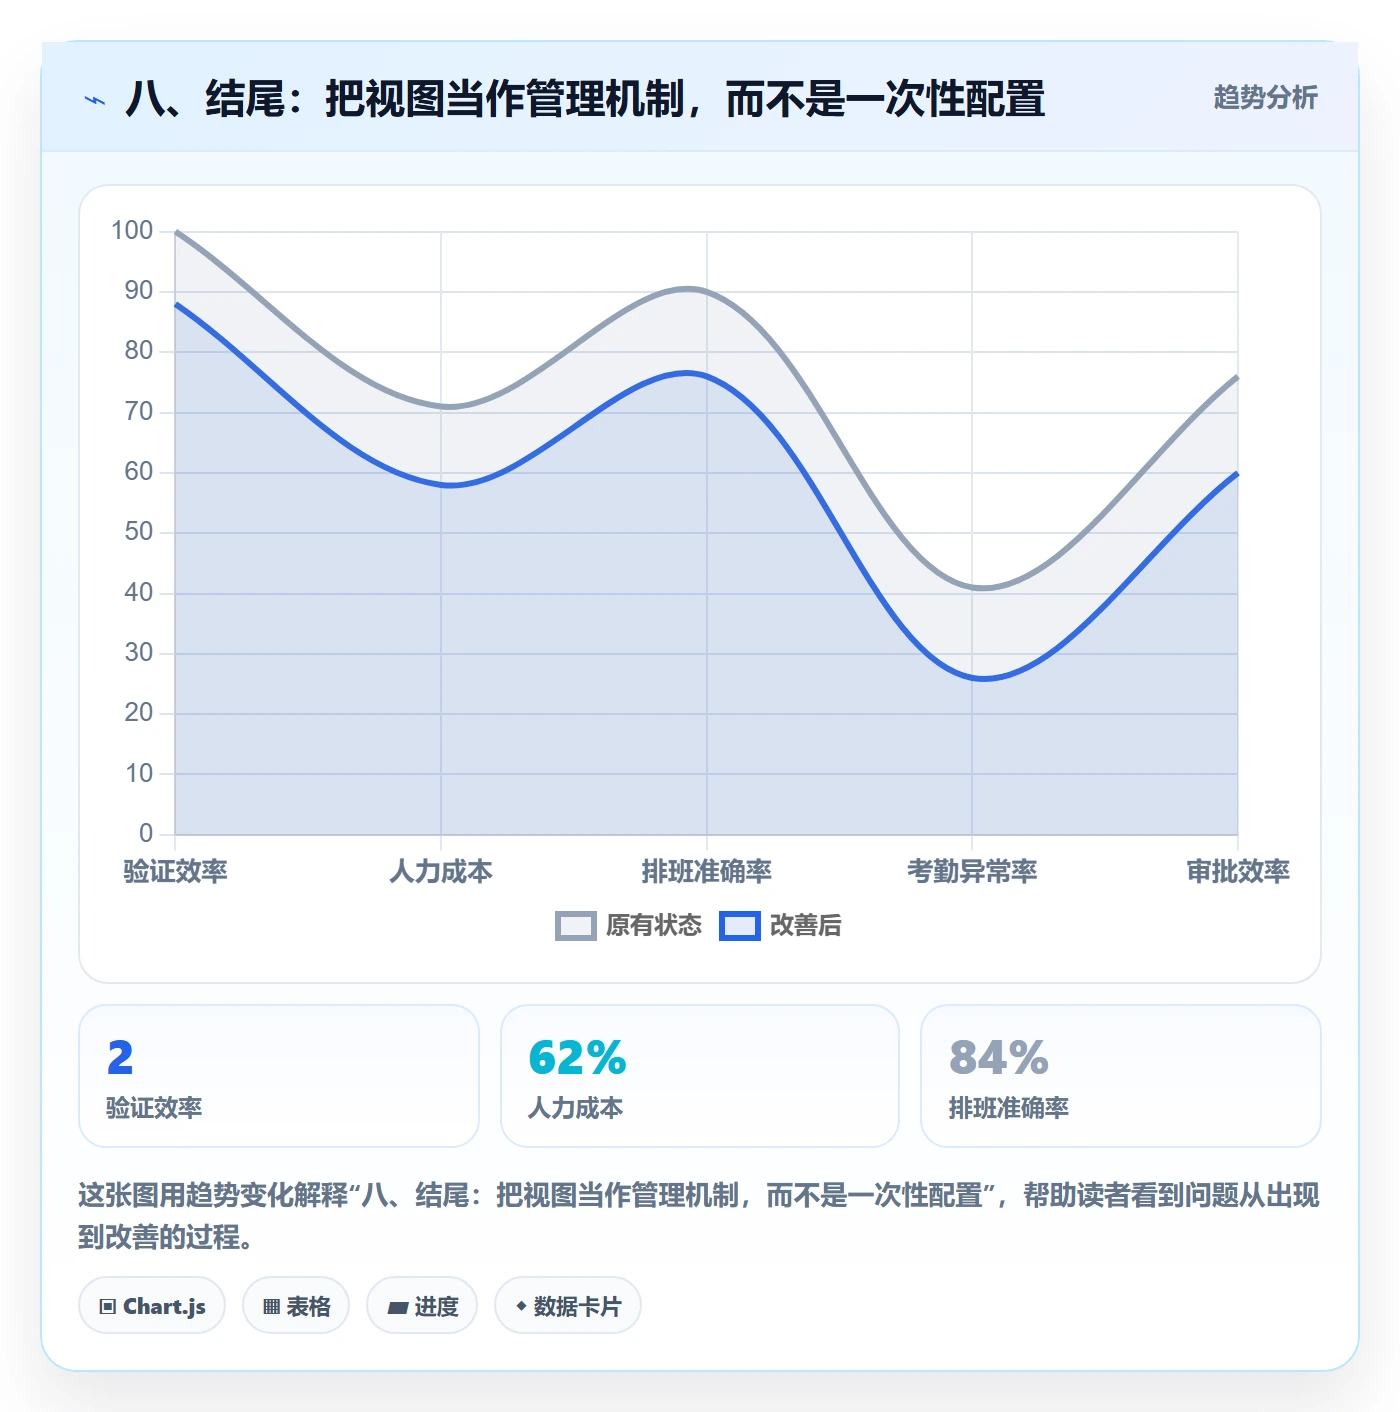Select the 表格 tag chip

click(x=296, y=1305)
